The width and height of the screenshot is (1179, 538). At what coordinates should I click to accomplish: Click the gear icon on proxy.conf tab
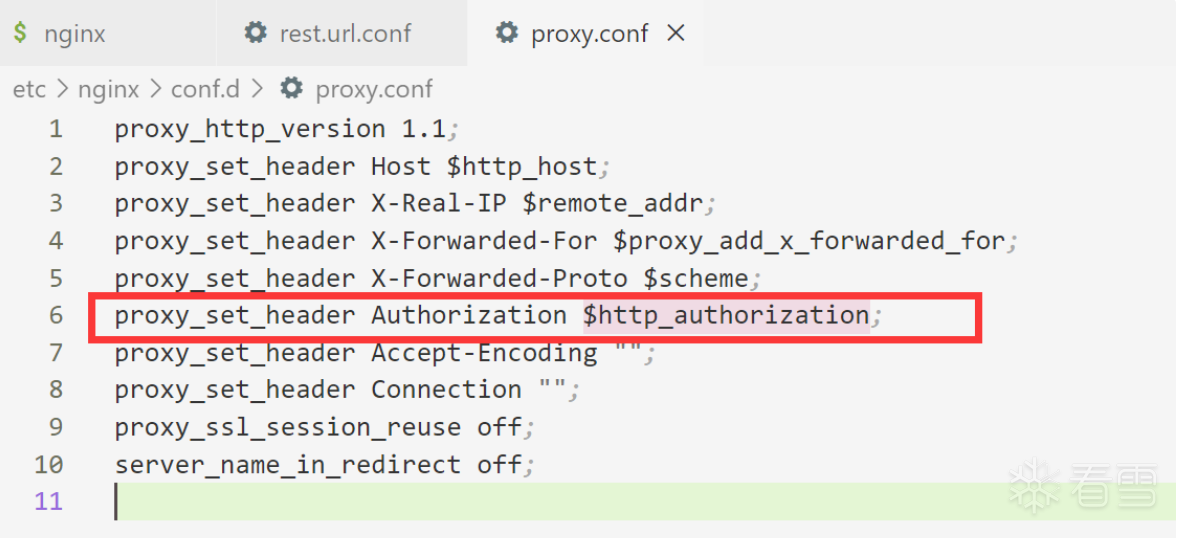coord(507,32)
